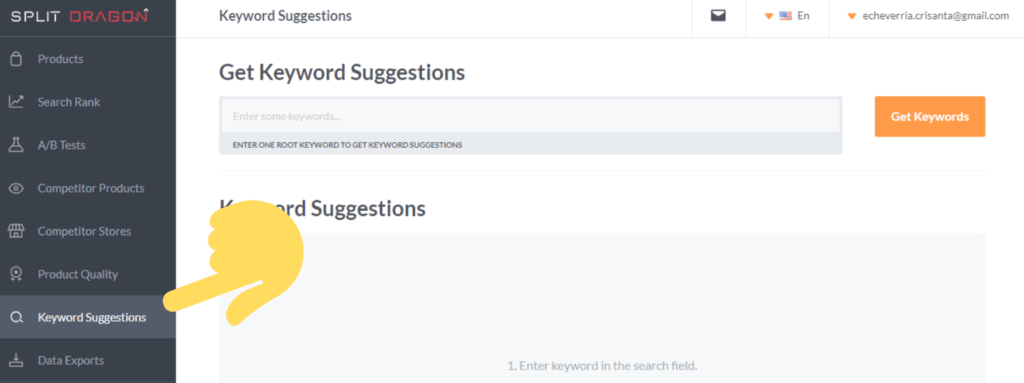Viewport: 1024px width, 383px height.
Task: Click the US flag icon
Action: 786,16
